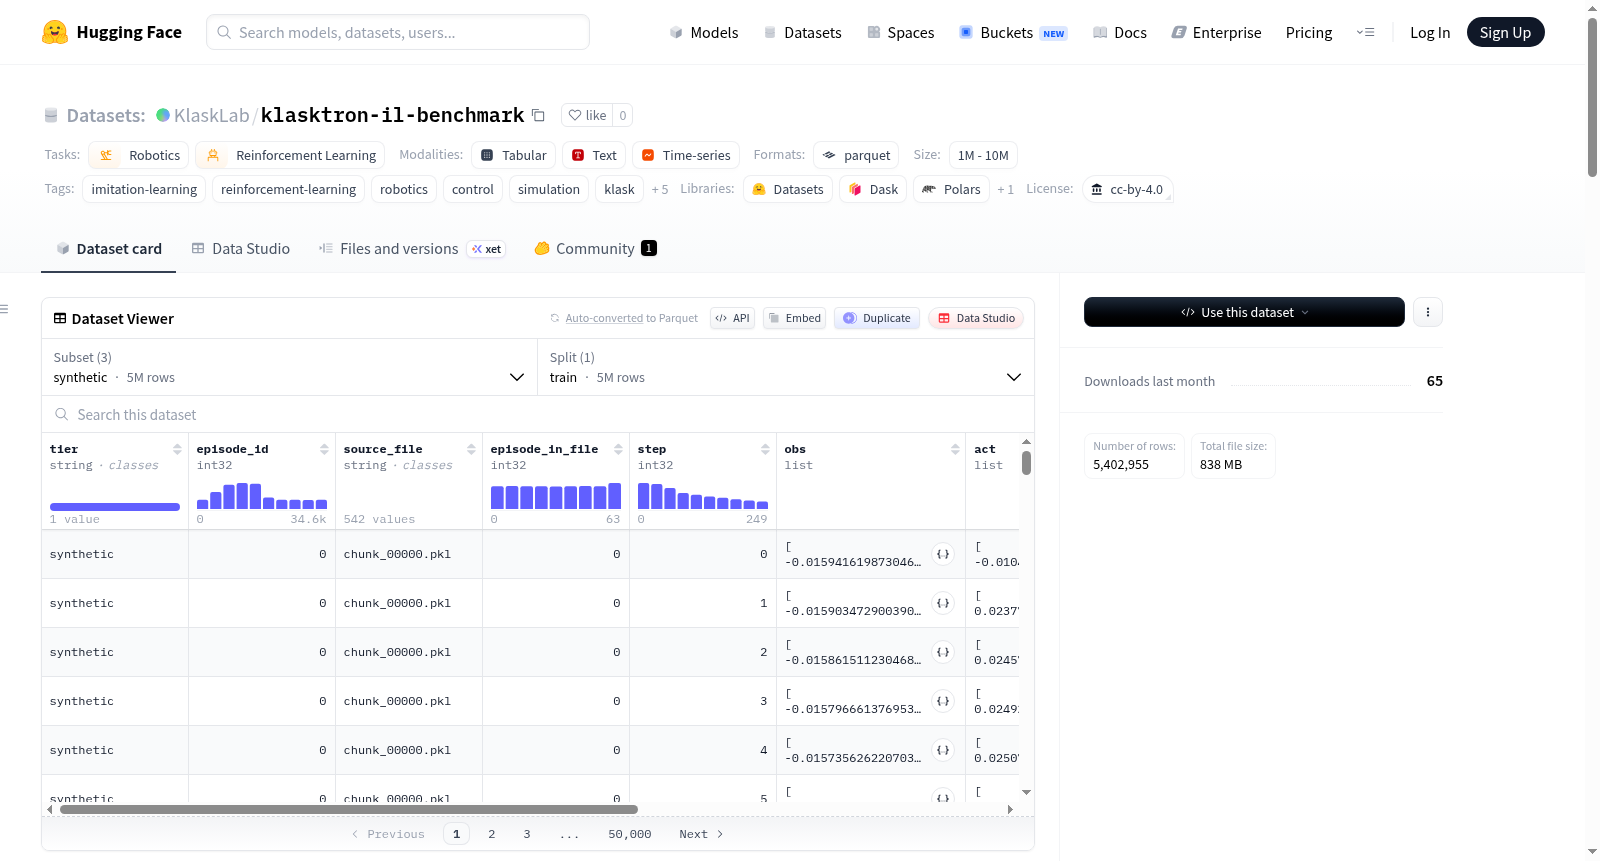This screenshot has height=861, width=1600.
Task: Expand JSON viewer for obs value -0.015796661376953
Action: tap(943, 701)
